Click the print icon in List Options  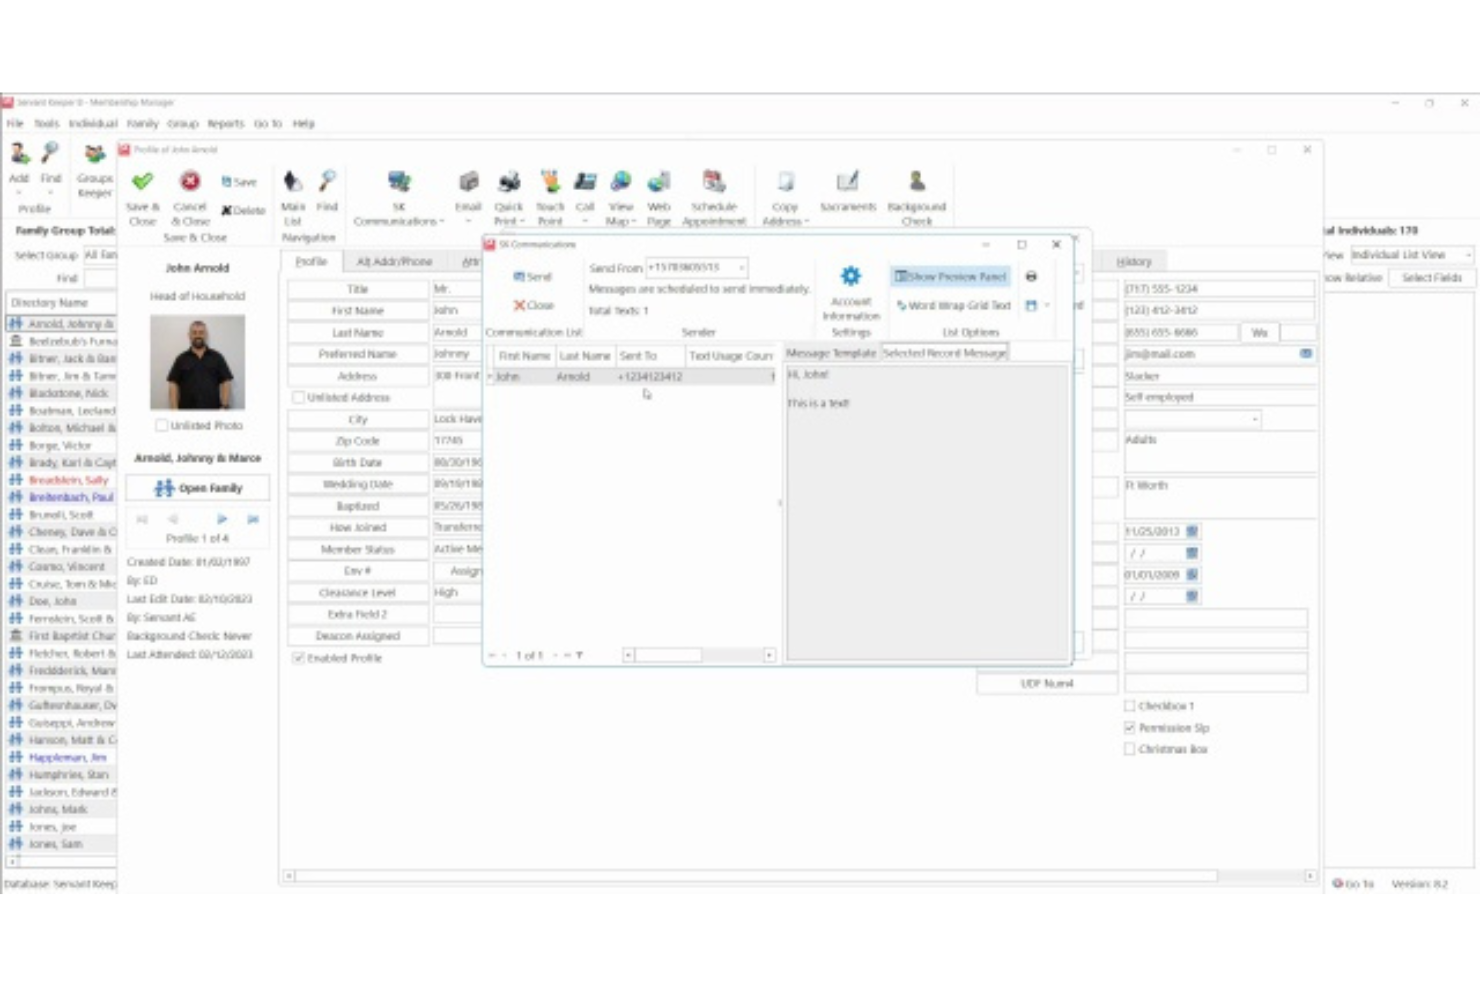click(1031, 276)
